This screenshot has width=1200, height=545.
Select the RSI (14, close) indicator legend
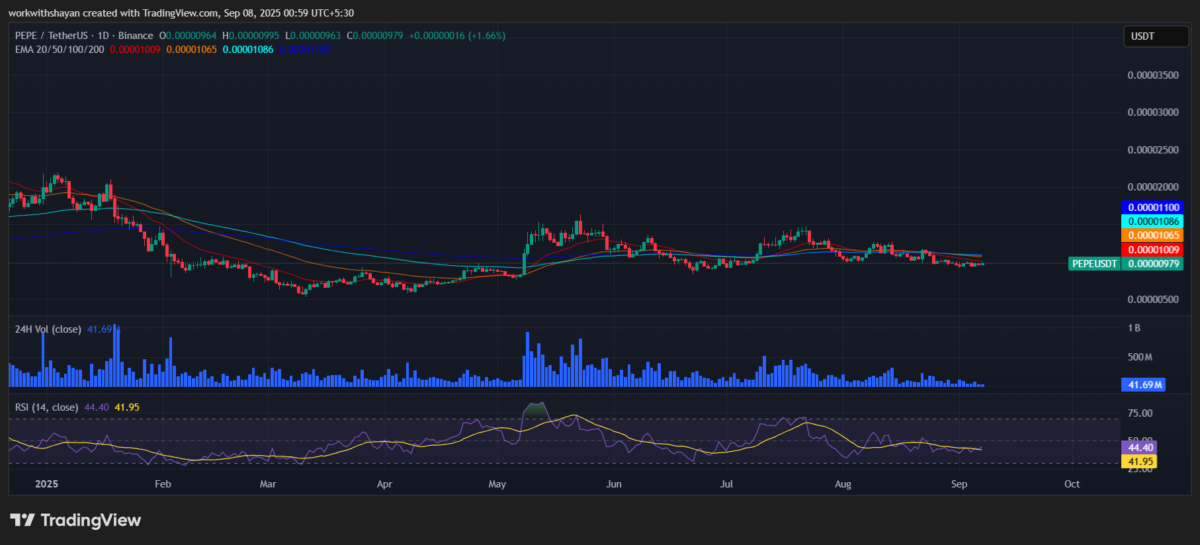pyautogui.click(x=46, y=407)
